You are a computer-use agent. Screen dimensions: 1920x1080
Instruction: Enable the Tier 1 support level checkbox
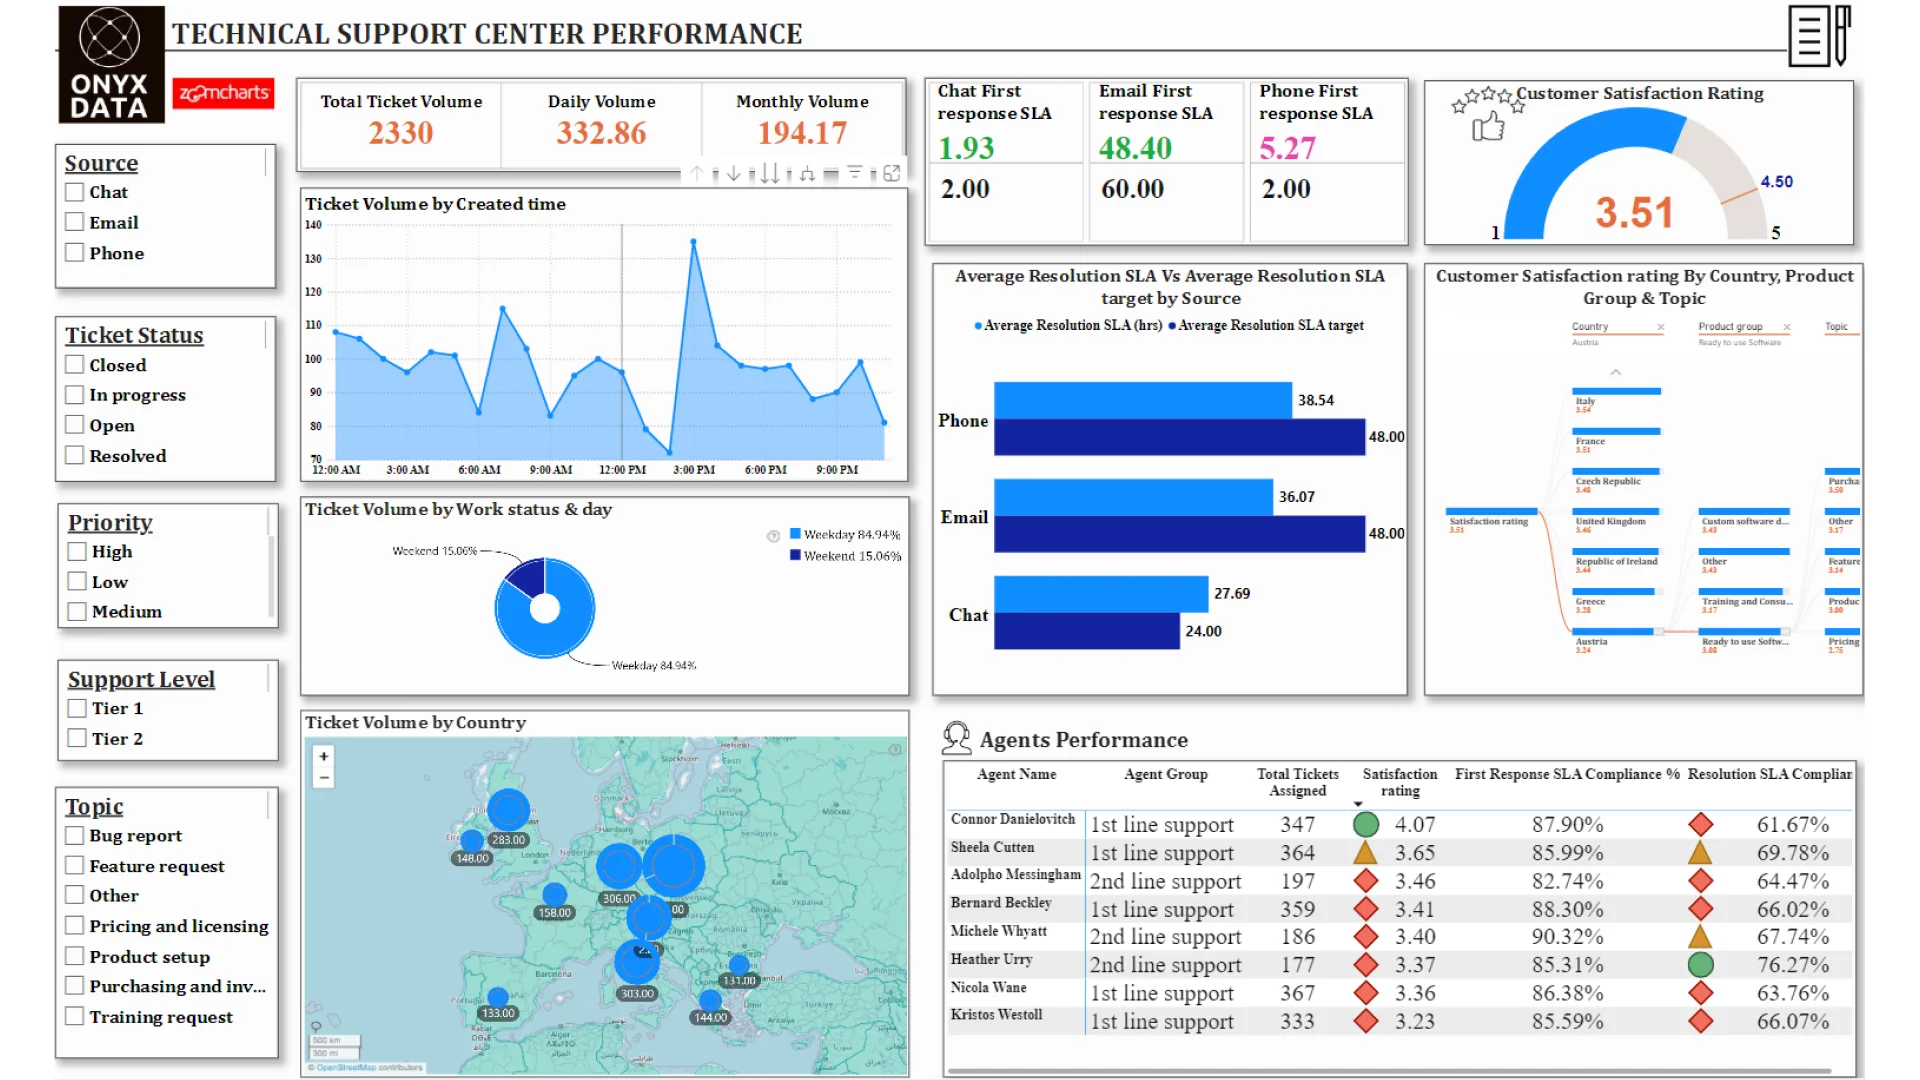point(77,708)
